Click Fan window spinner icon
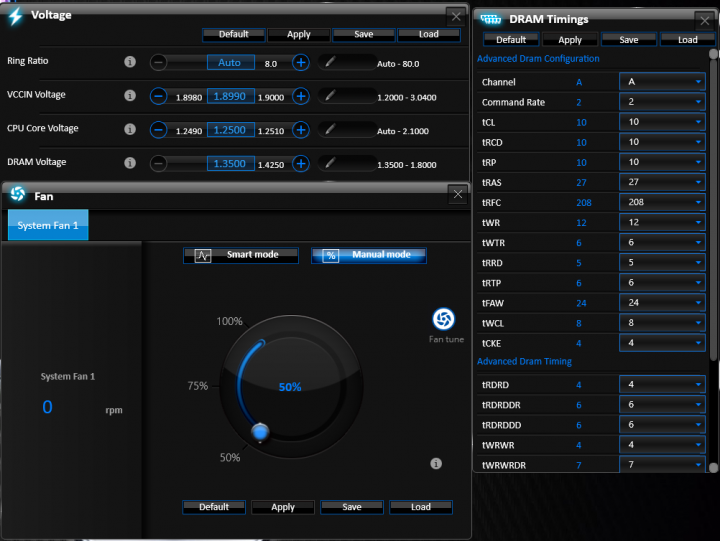 click(18, 194)
